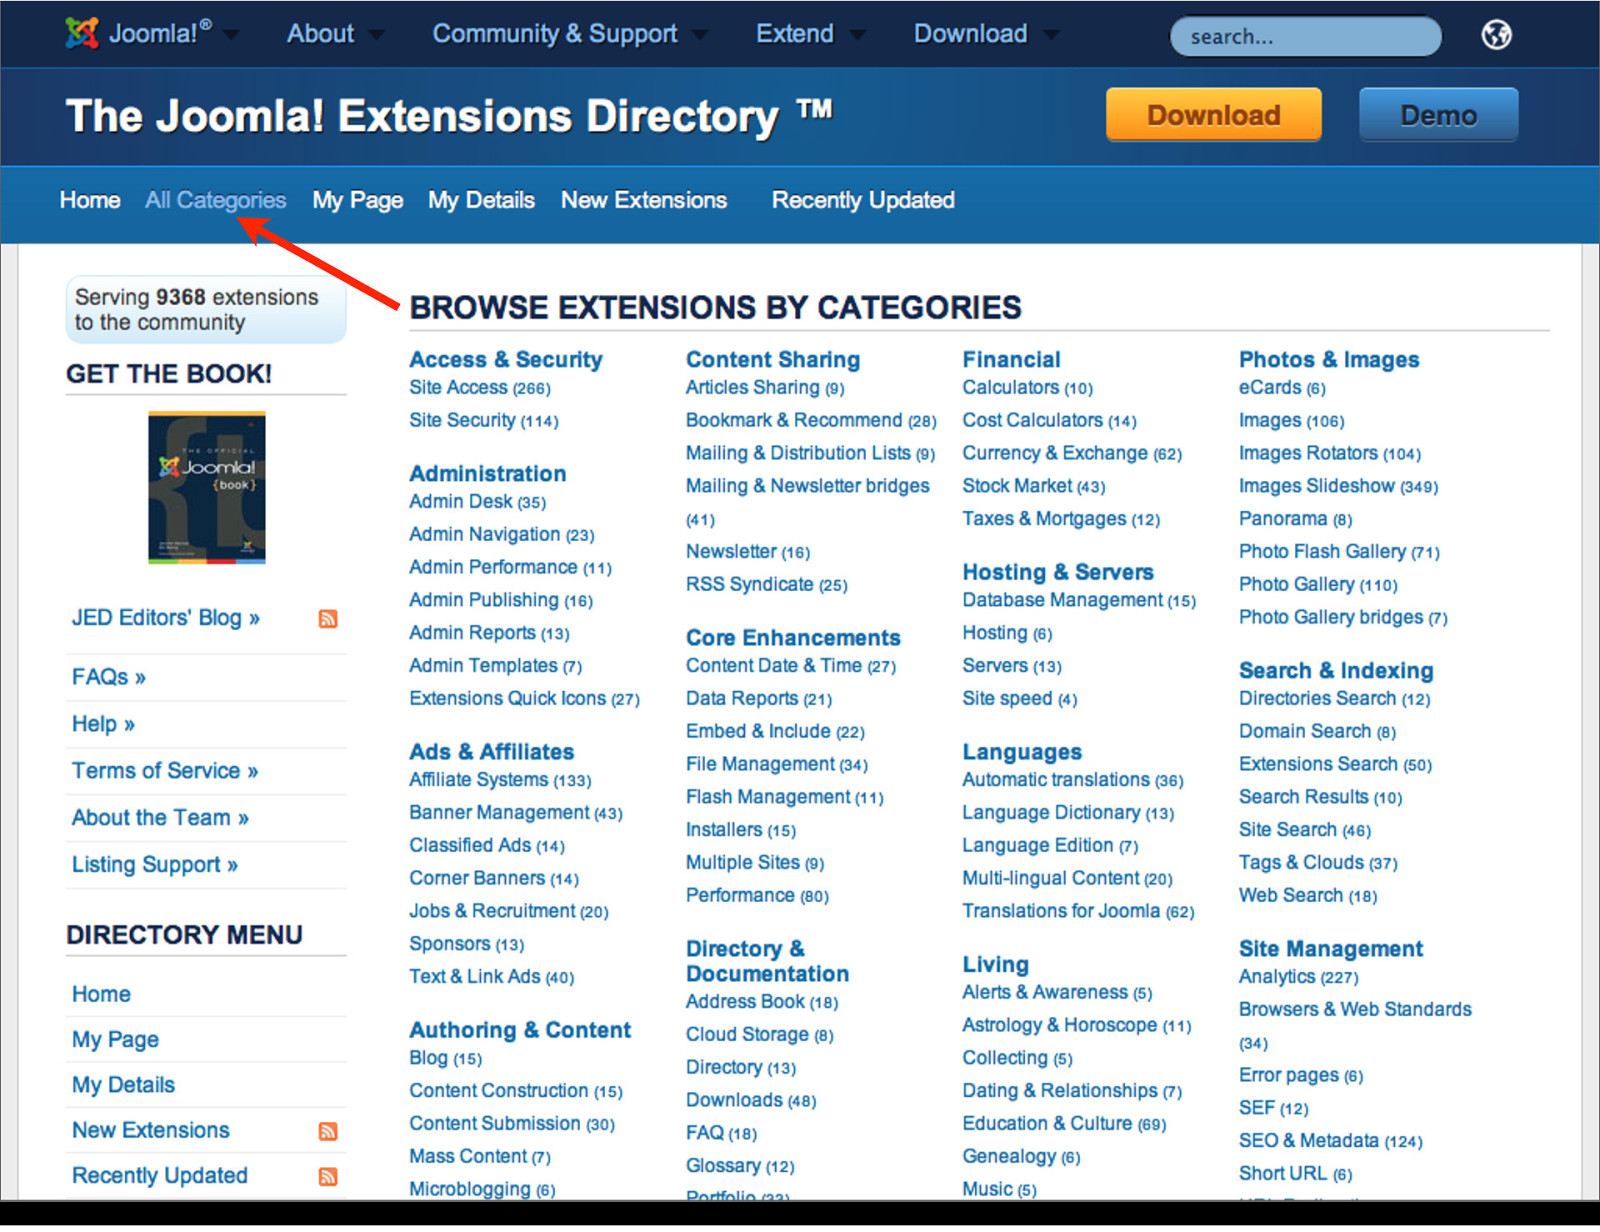
Task: Open Images Slideshow (349) category
Action: [1338, 487]
